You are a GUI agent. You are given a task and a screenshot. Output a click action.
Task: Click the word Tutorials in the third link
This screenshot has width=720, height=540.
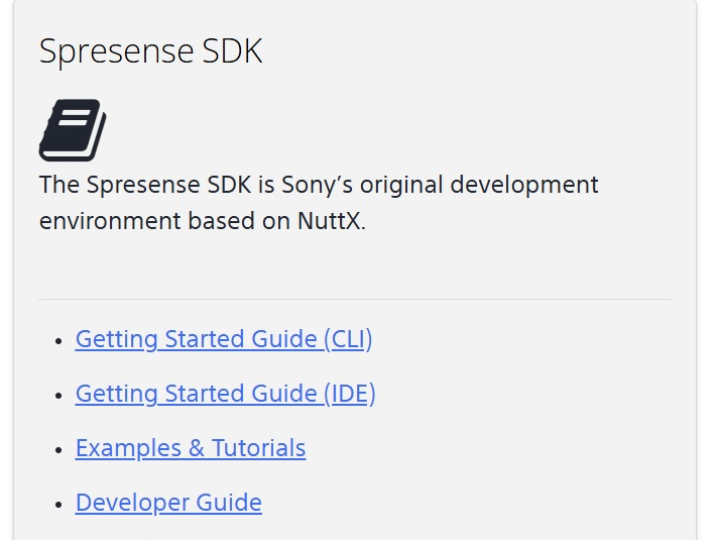[x=259, y=448]
